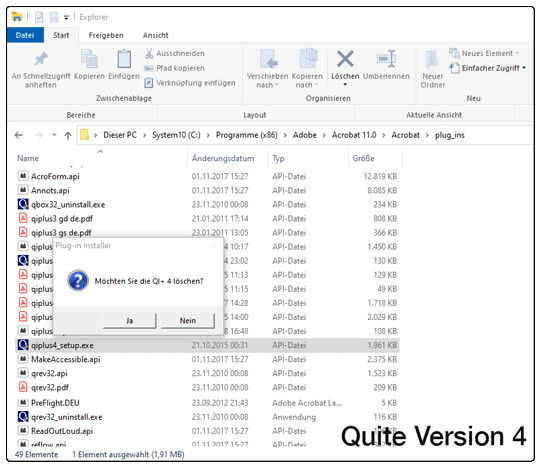Click the Einfügen paste icon

click(x=124, y=59)
